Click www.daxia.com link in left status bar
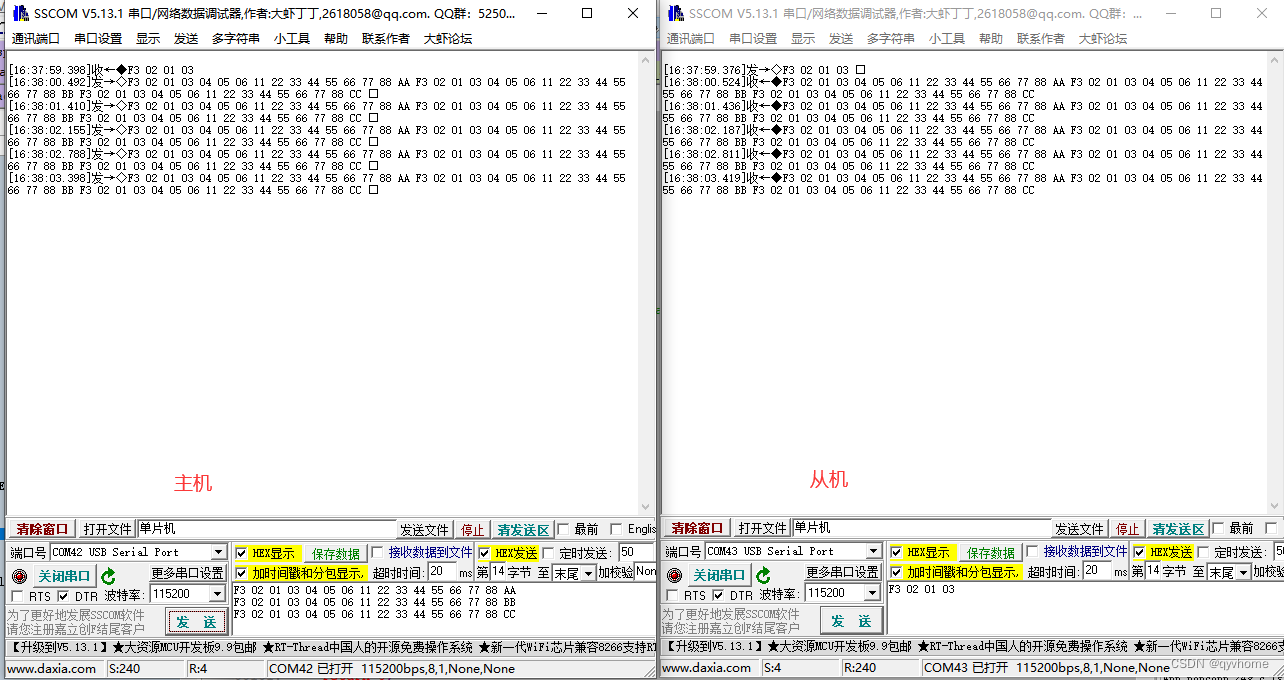Viewport: 1284px width, 680px height. 54,668
